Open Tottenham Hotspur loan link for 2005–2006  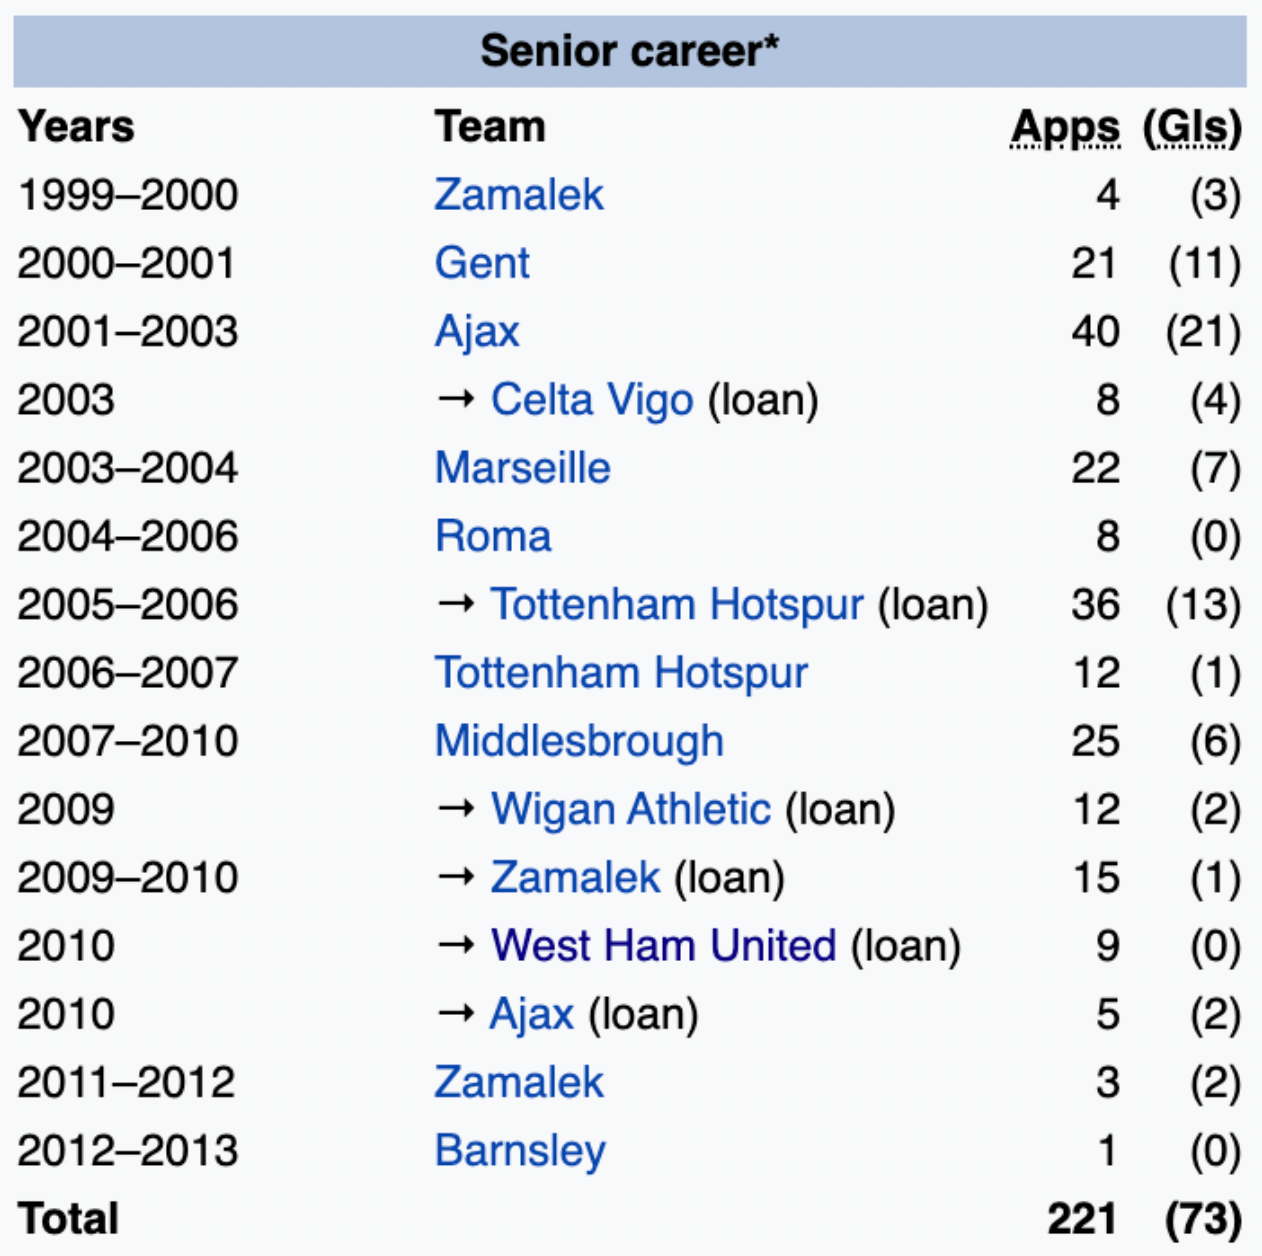click(x=676, y=605)
